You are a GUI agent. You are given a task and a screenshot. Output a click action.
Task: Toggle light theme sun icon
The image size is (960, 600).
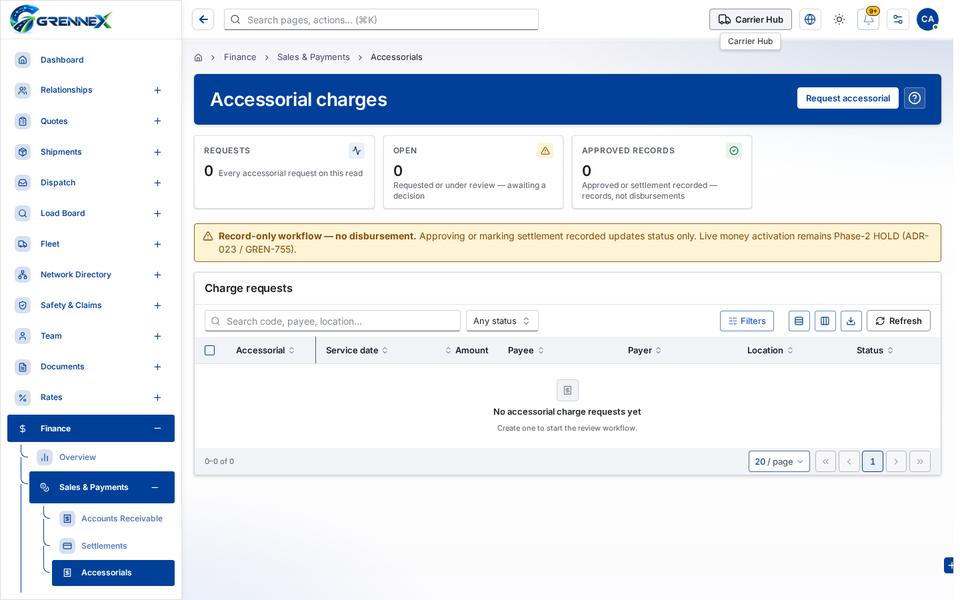coord(839,20)
